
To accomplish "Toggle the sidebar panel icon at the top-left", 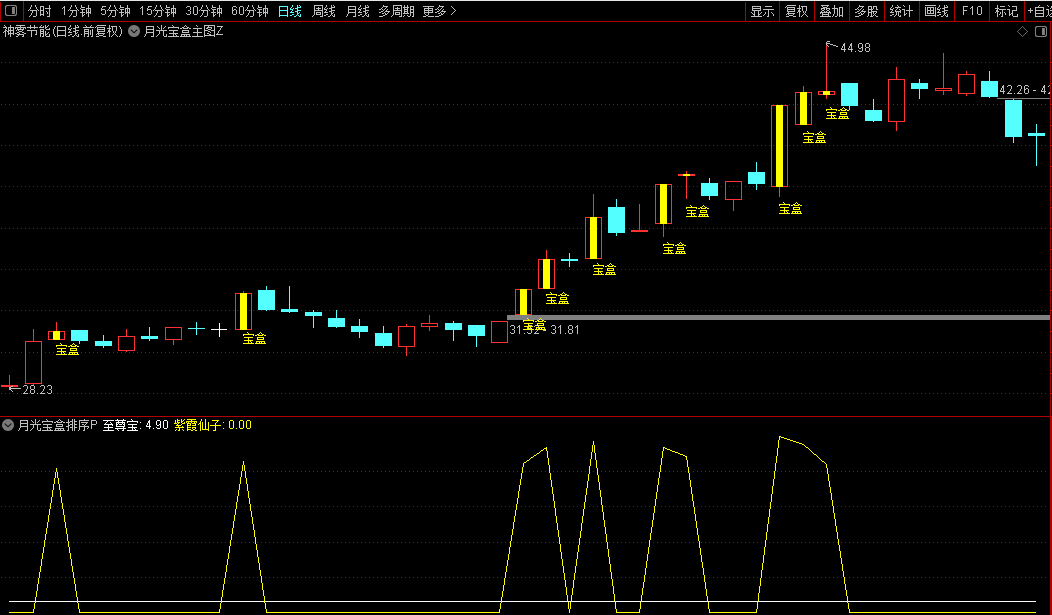I will point(11,11).
